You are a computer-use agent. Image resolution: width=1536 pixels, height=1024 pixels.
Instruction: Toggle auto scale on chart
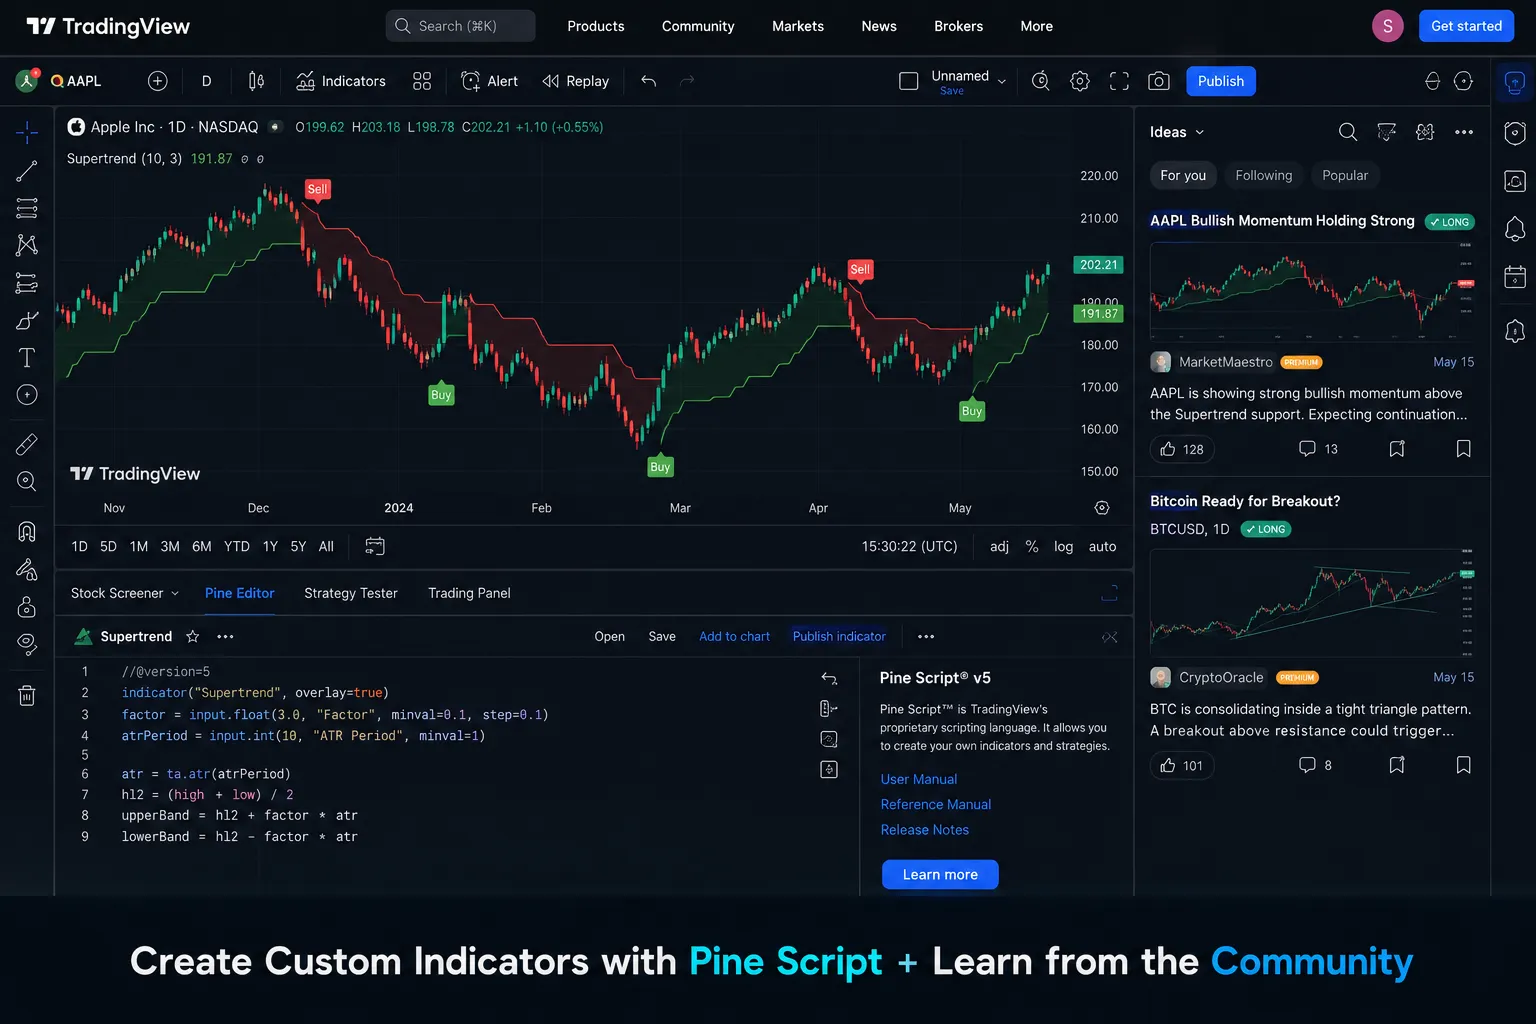point(1102,546)
